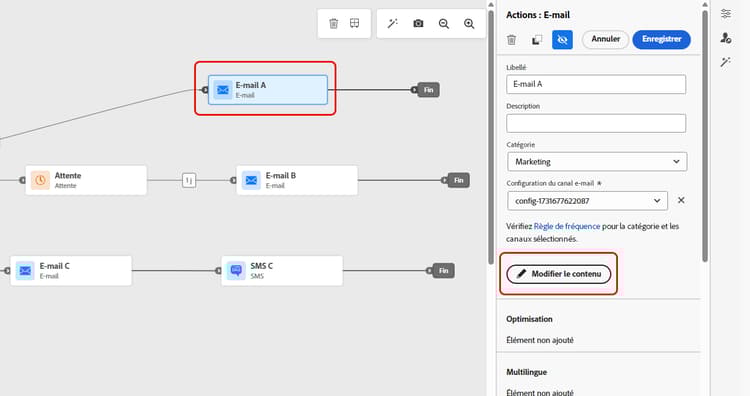750x396 pixels.
Task: Select the E-mail C envelope icon
Action: (25, 271)
